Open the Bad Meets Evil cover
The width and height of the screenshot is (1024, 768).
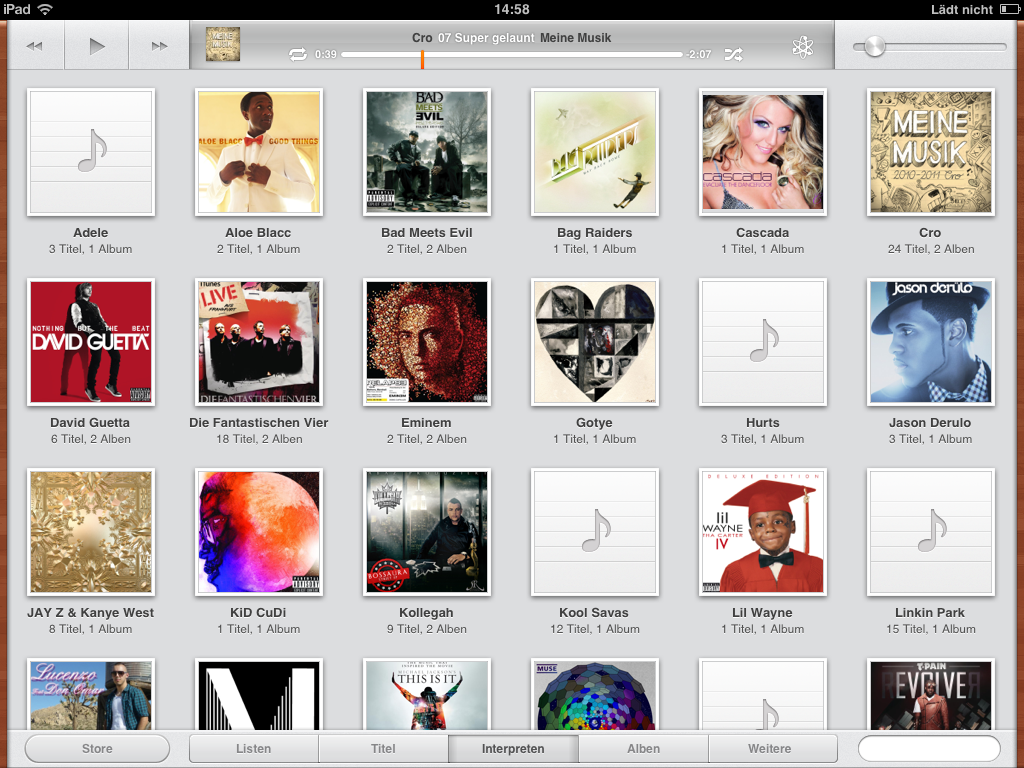click(x=426, y=152)
